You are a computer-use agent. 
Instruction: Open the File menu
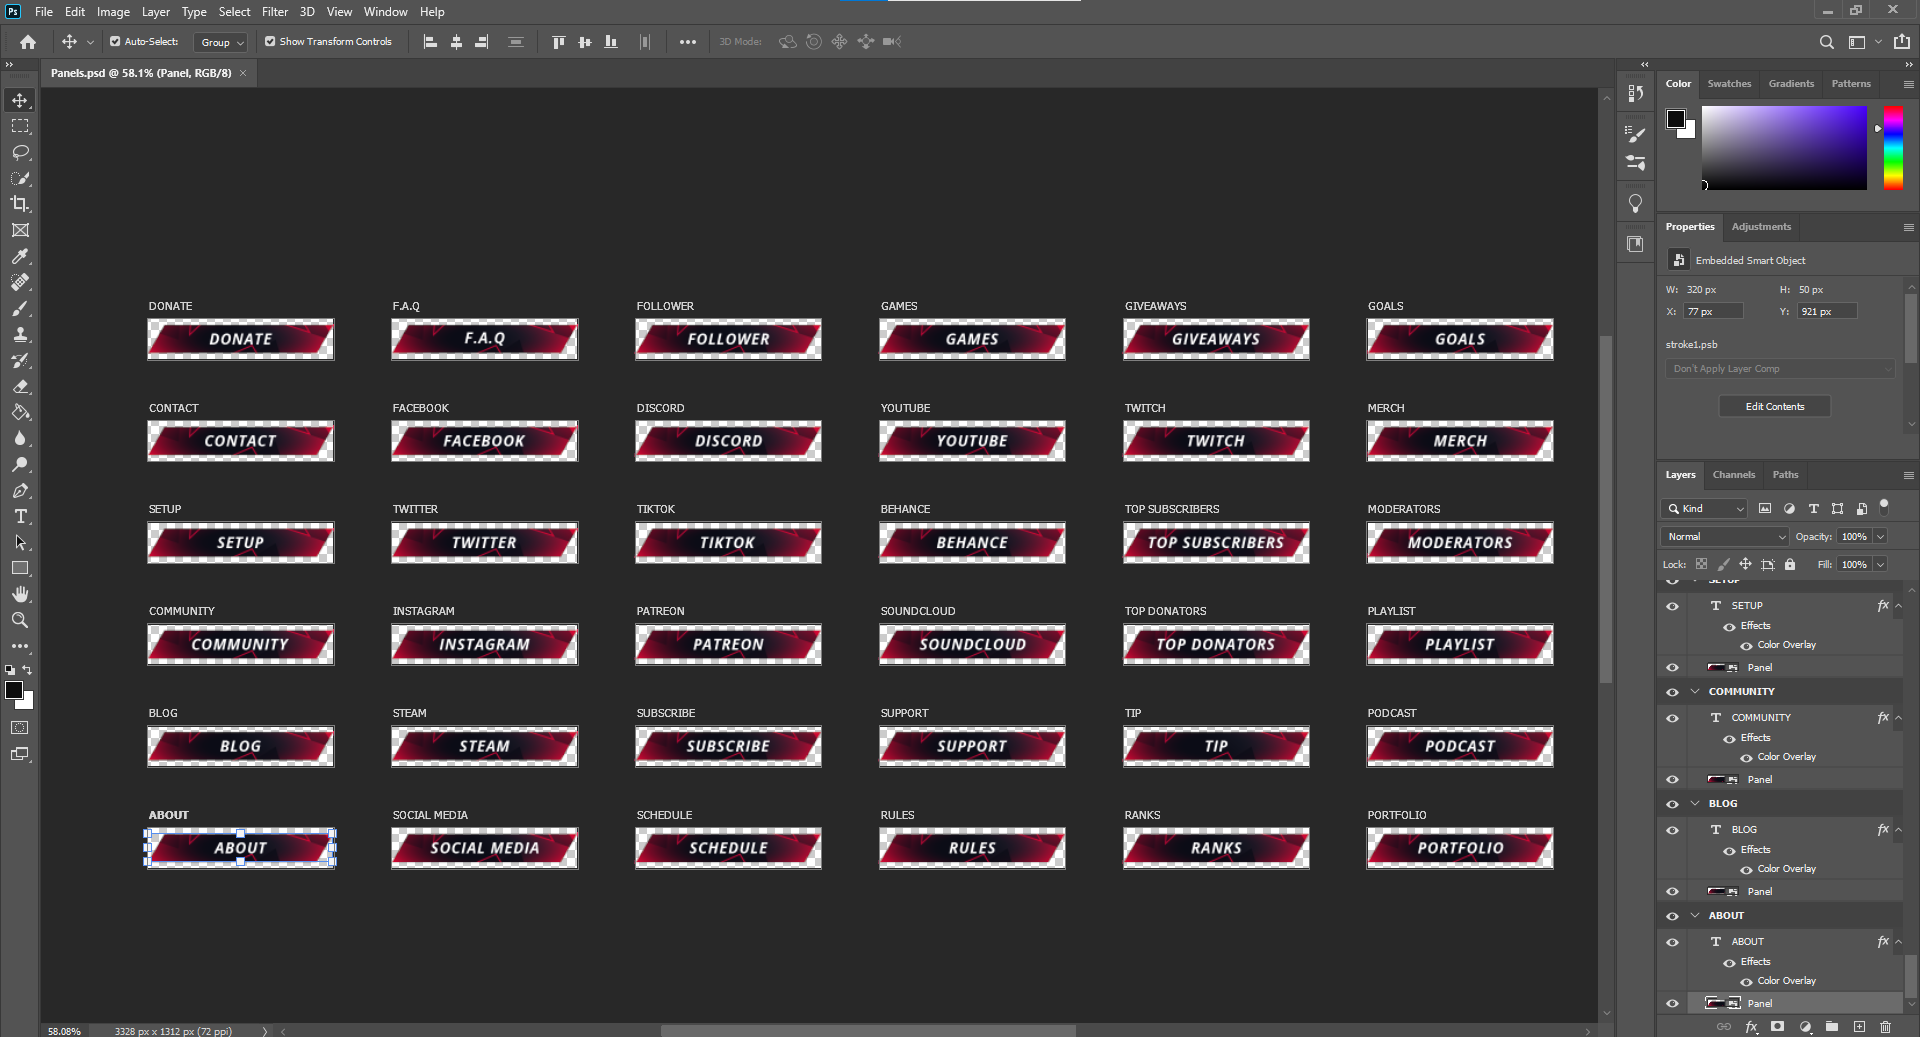click(x=44, y=12)
